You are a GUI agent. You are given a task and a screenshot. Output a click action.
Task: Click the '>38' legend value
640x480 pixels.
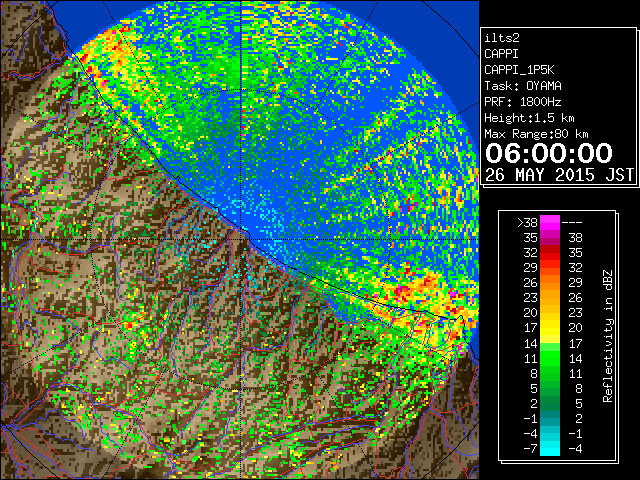(527, 223)
